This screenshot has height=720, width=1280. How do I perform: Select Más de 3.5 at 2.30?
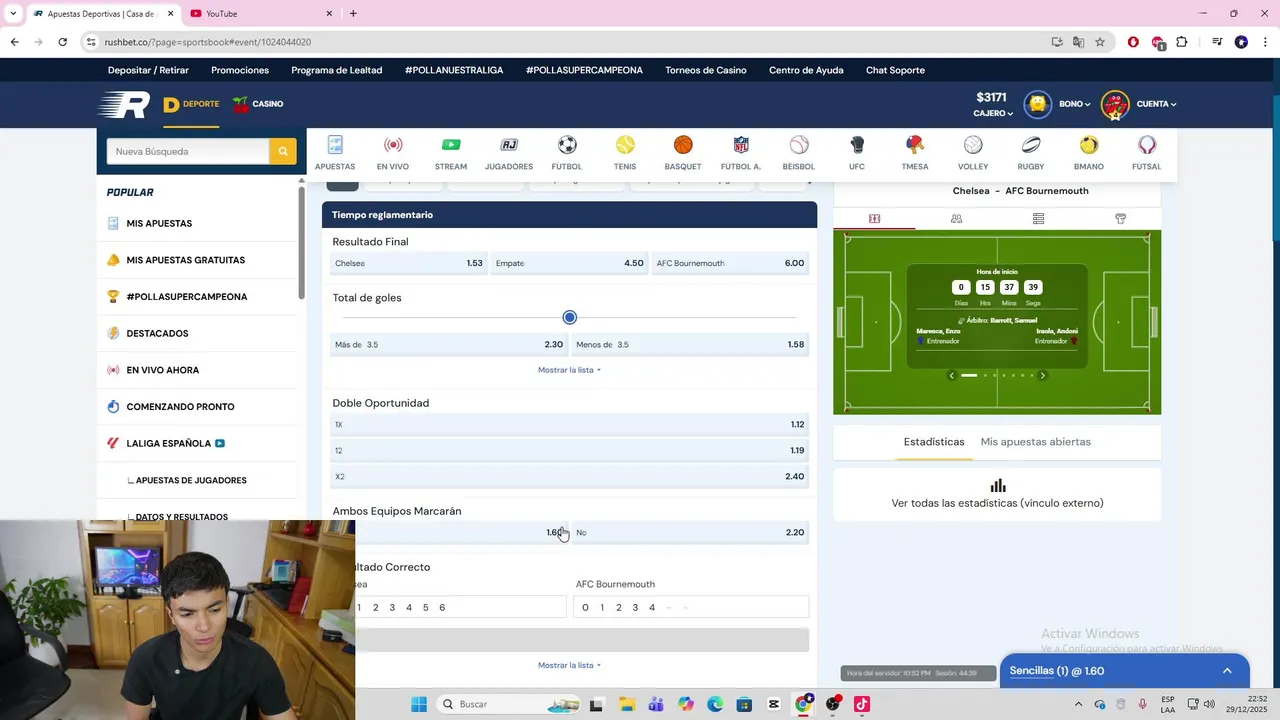[x=449, y=344]
